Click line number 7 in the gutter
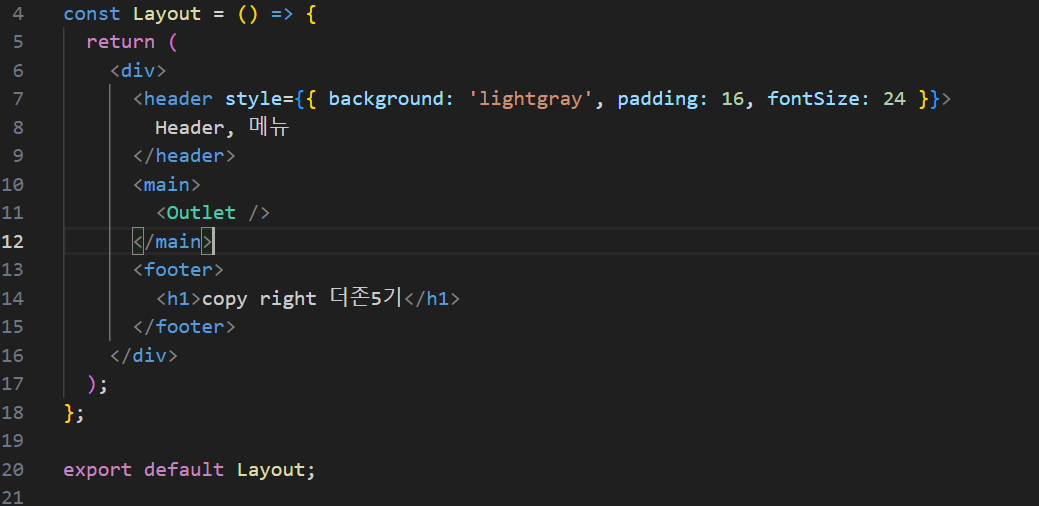 tap(18, 99)
